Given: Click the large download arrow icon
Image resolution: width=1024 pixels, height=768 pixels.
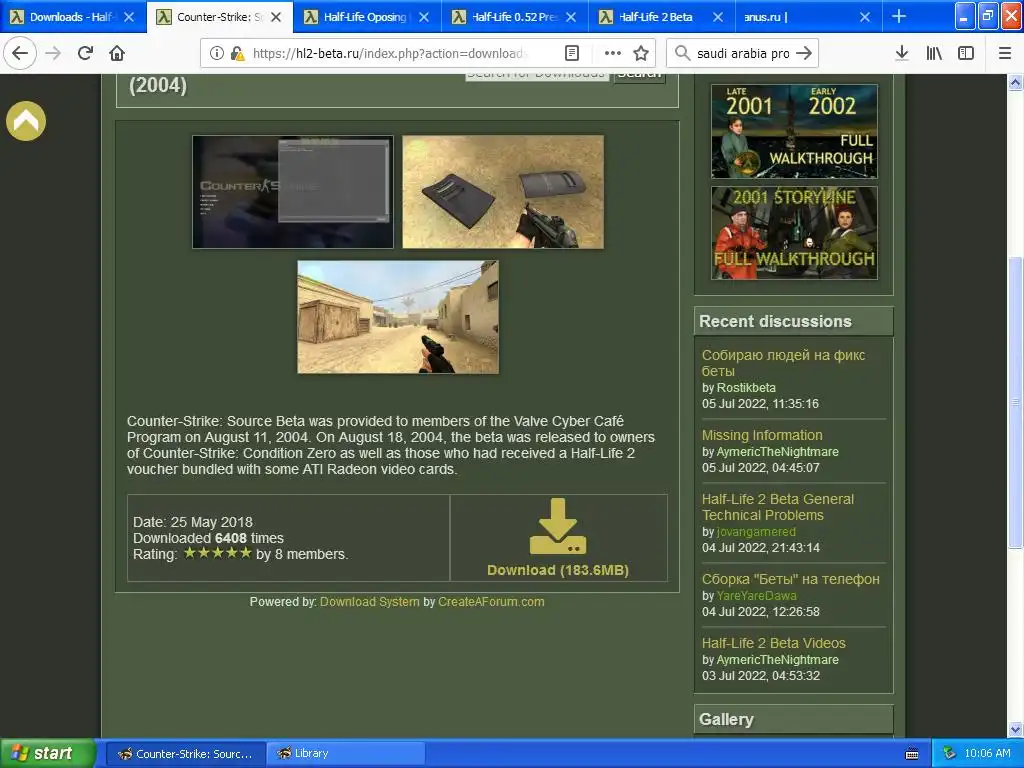Looking at the screenshot, I should [558, 526].
